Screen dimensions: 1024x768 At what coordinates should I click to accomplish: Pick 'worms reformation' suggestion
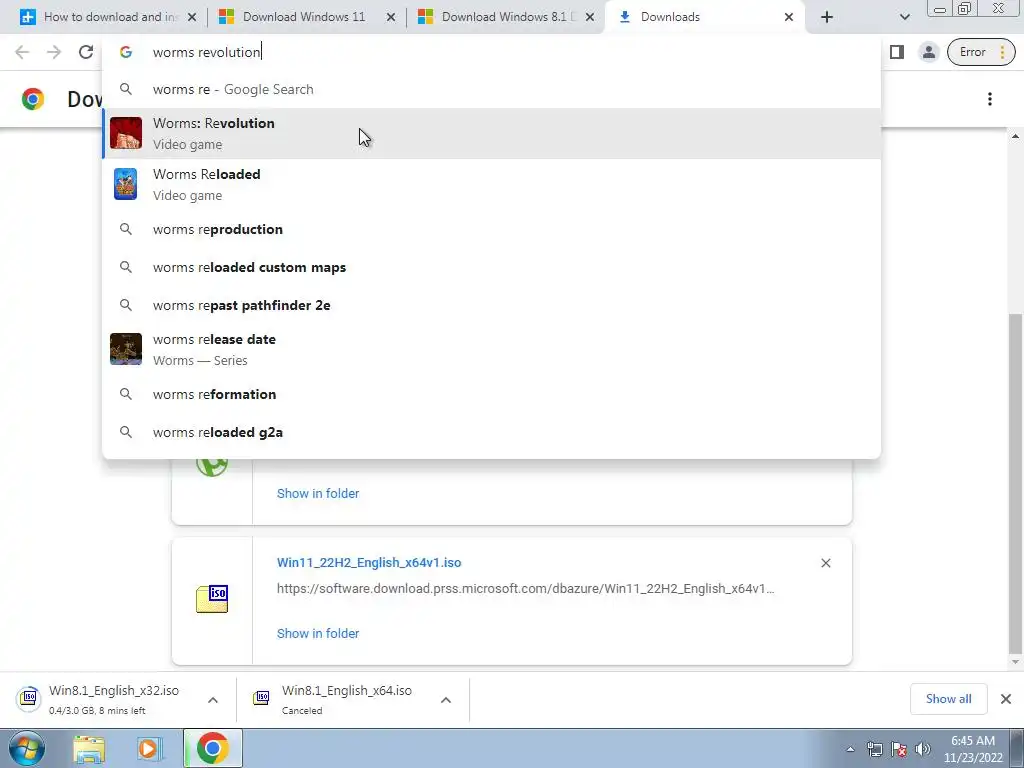[x=491, y=394]
